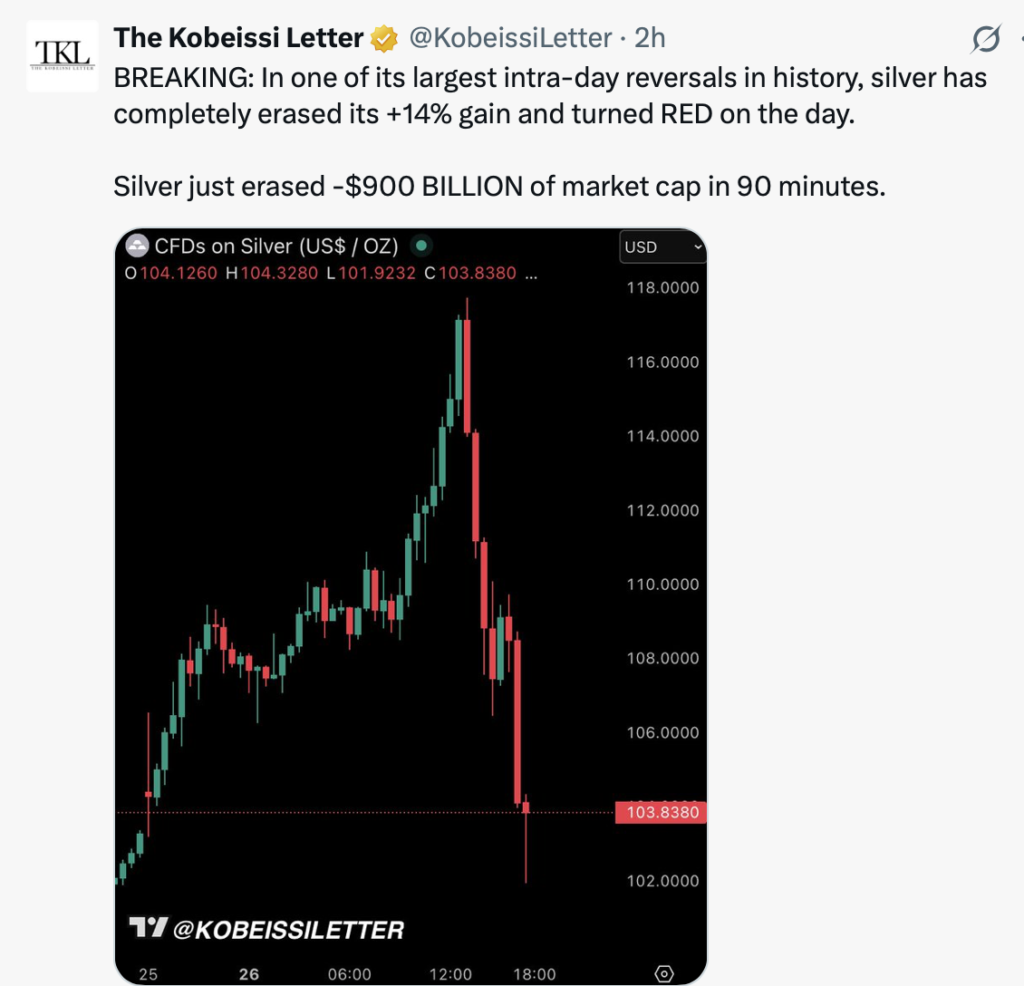Image resolution: width=1024 pixels, height=986 pixels.
Task: Click the red 103.8380 current price label
Action: pyautogui.click(x=663, y=813)
